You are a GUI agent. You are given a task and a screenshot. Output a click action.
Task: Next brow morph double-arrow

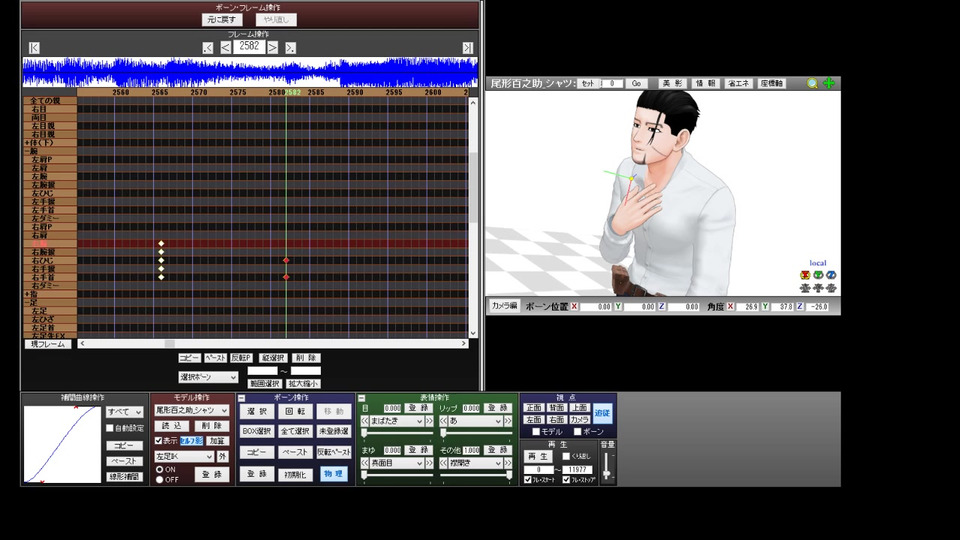pyautogui.click(x=429, y=463)
